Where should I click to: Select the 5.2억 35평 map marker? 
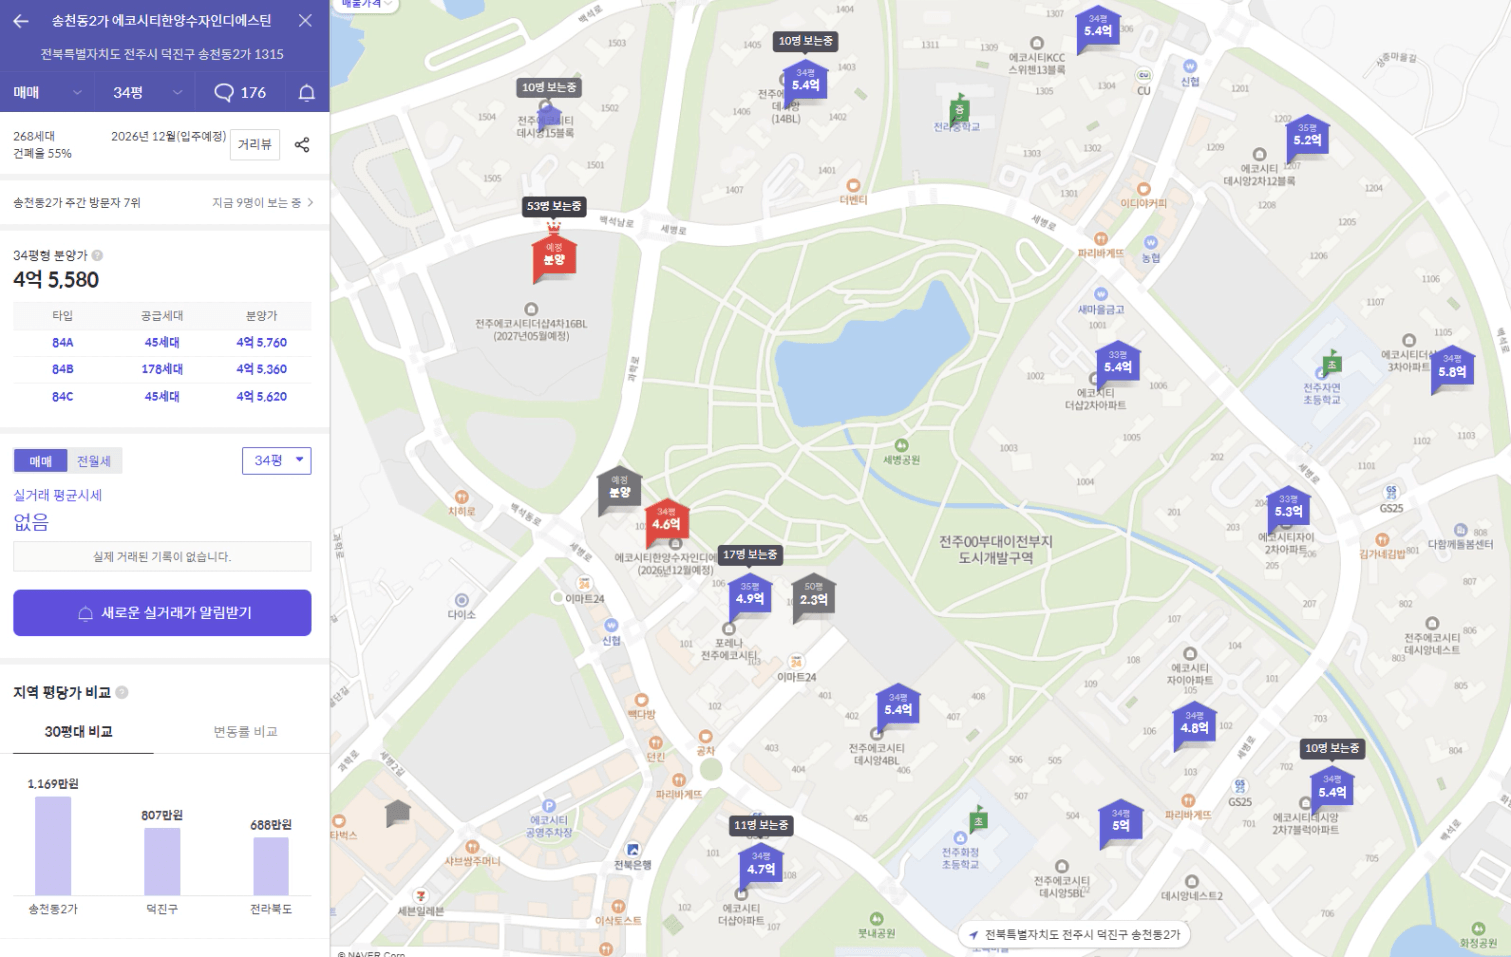(x=1307, y=137)
